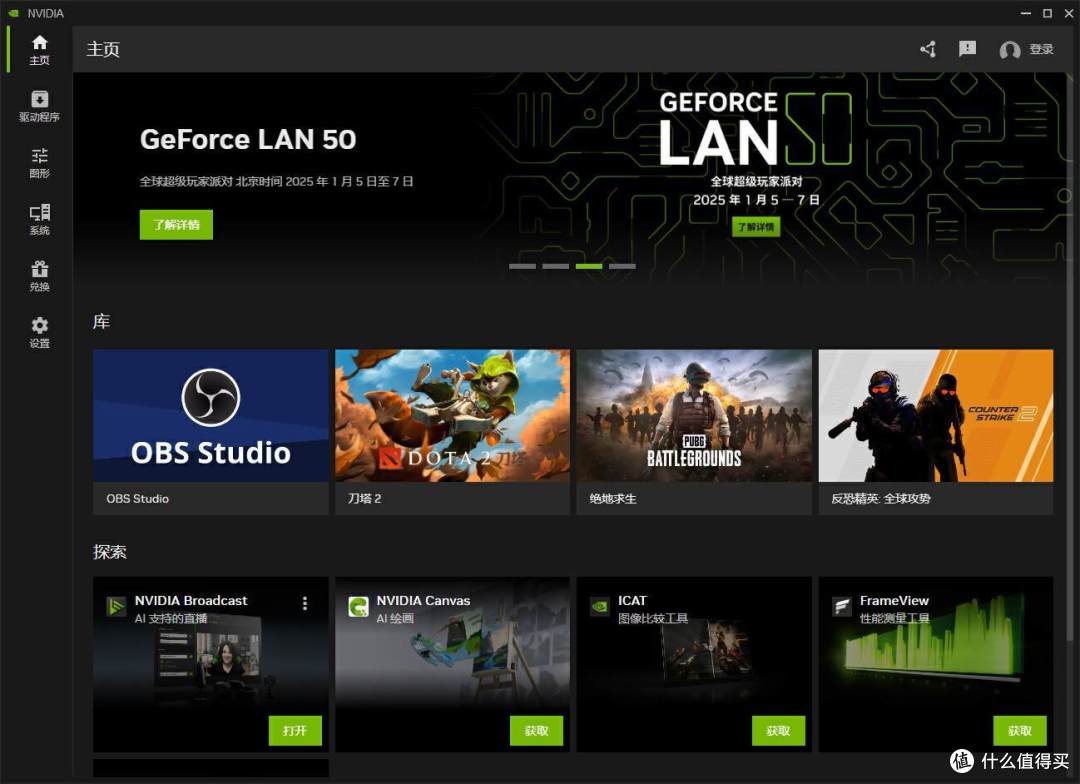
Task: Open the feedback message icon in top bar
Action: 967,48
